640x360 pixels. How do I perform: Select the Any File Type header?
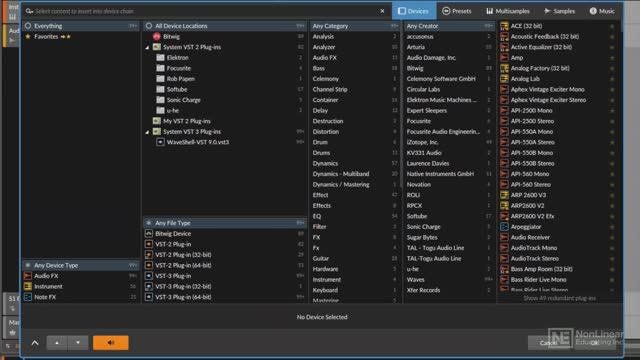coord(224,223)
